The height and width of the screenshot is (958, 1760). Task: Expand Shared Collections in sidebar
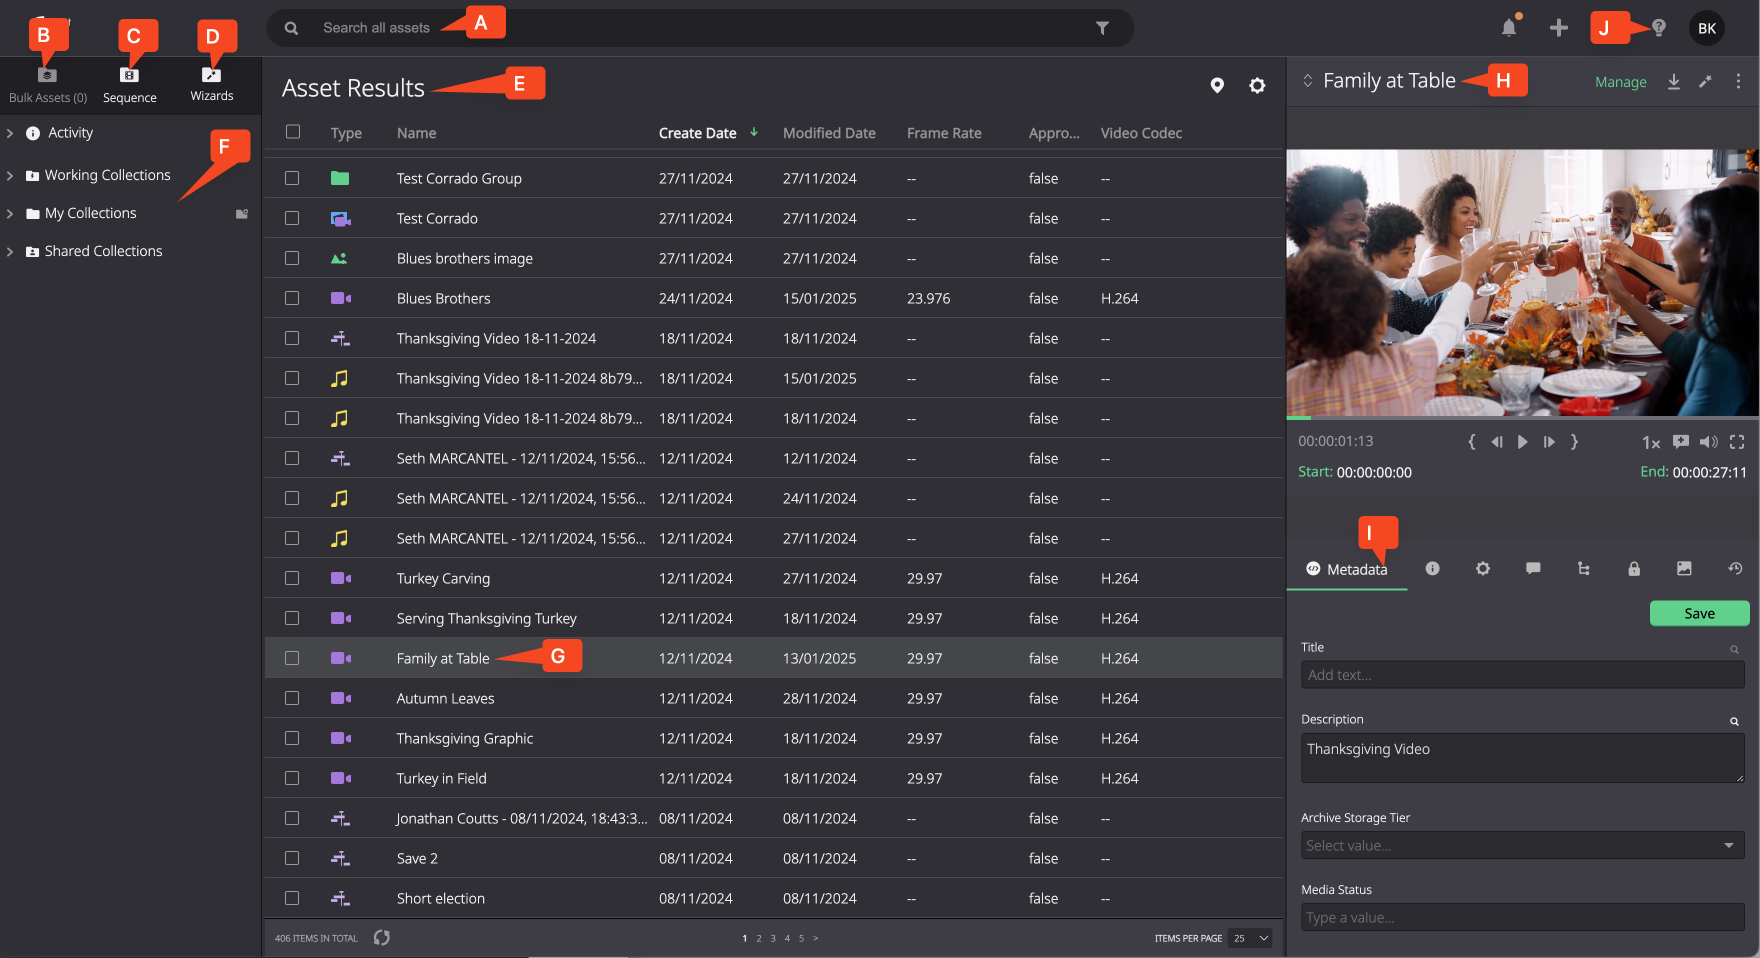click(10, 251)
